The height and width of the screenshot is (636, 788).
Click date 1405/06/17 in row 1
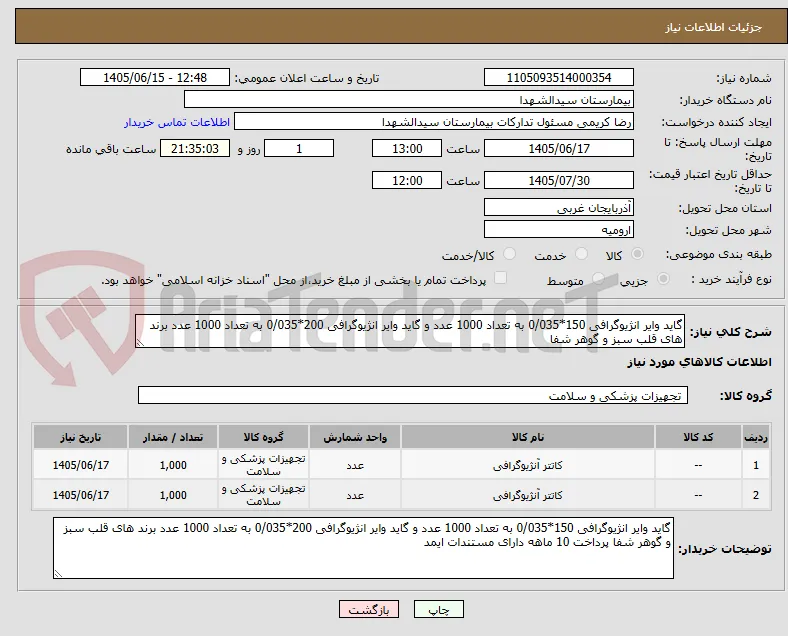pos(80,465)
